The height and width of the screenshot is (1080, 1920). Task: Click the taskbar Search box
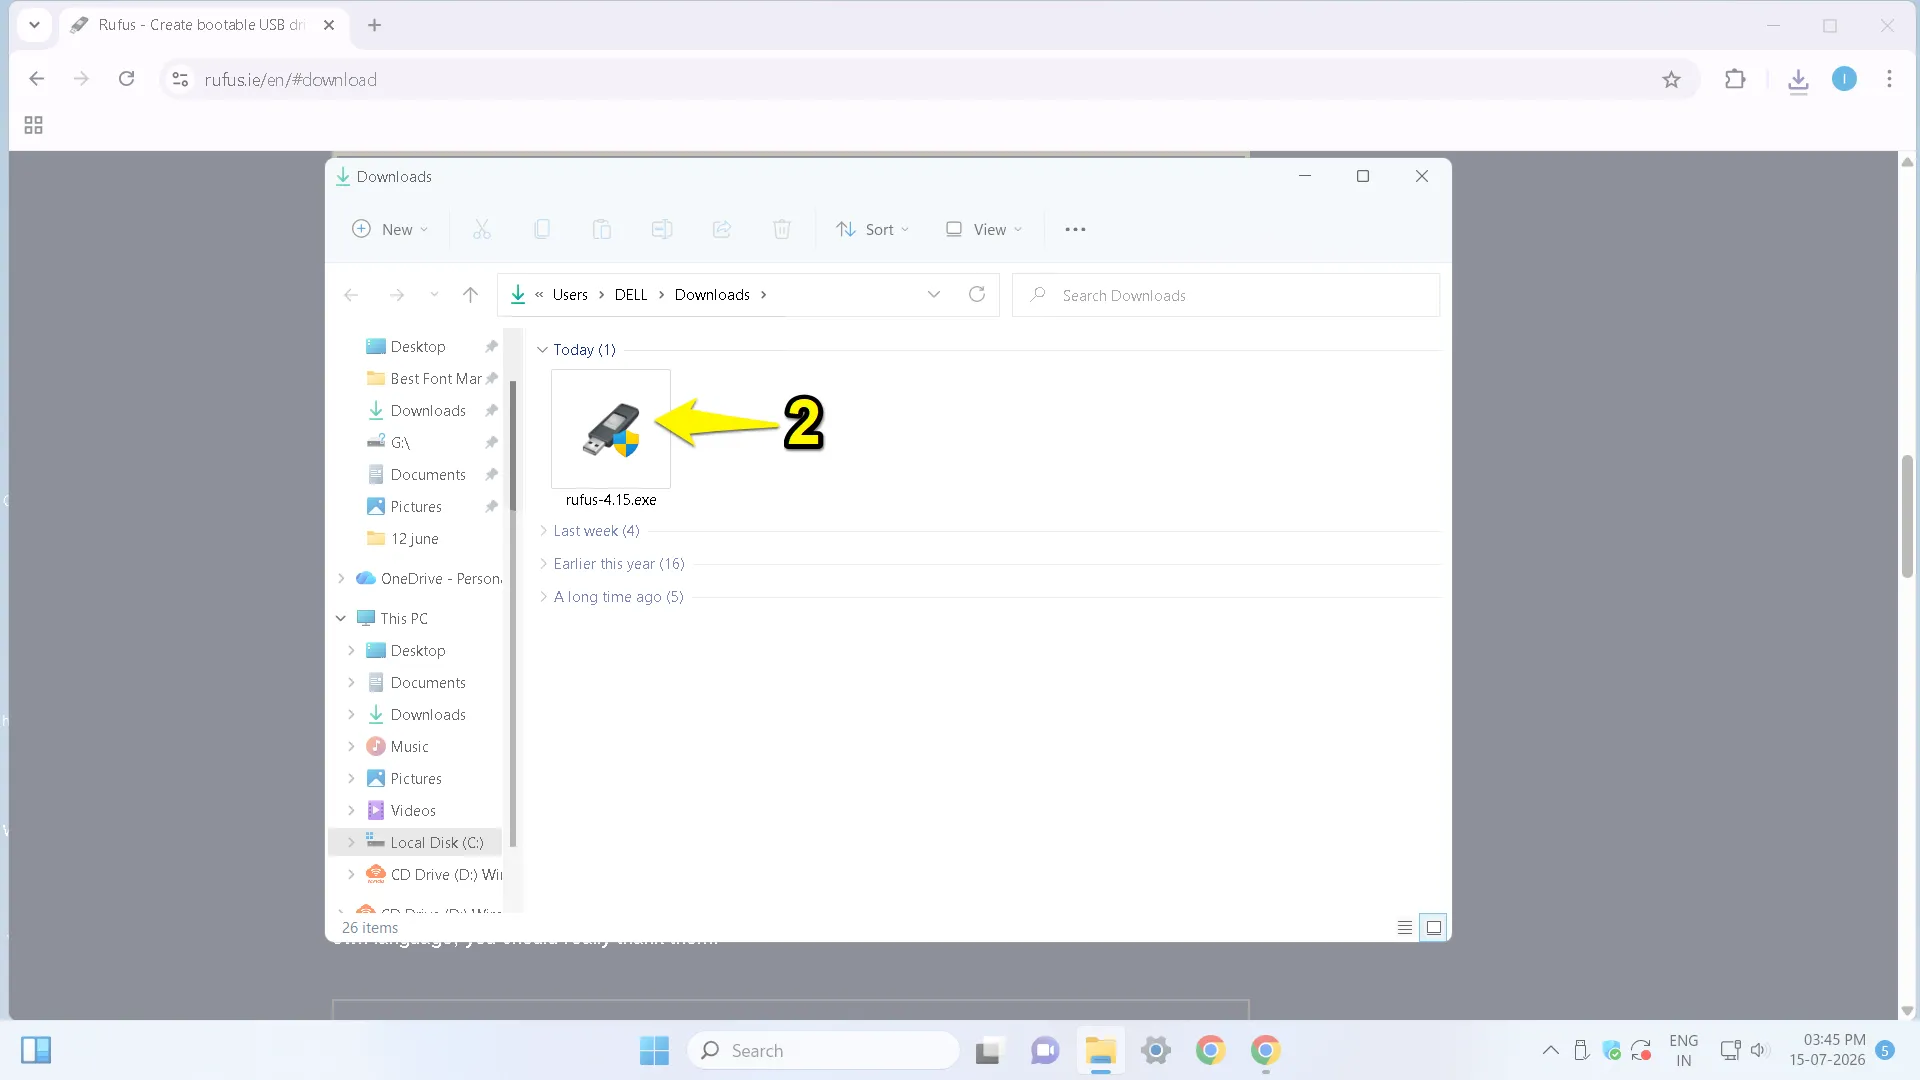pos(823,1050)
